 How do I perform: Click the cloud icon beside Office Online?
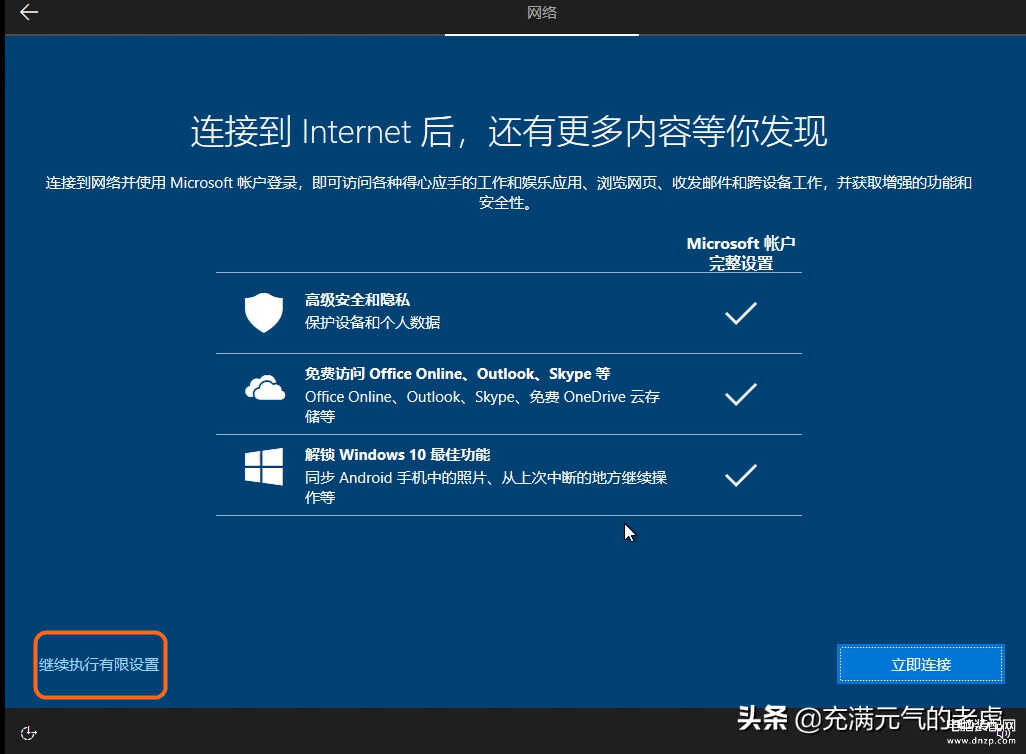click(x=264, y=387)
